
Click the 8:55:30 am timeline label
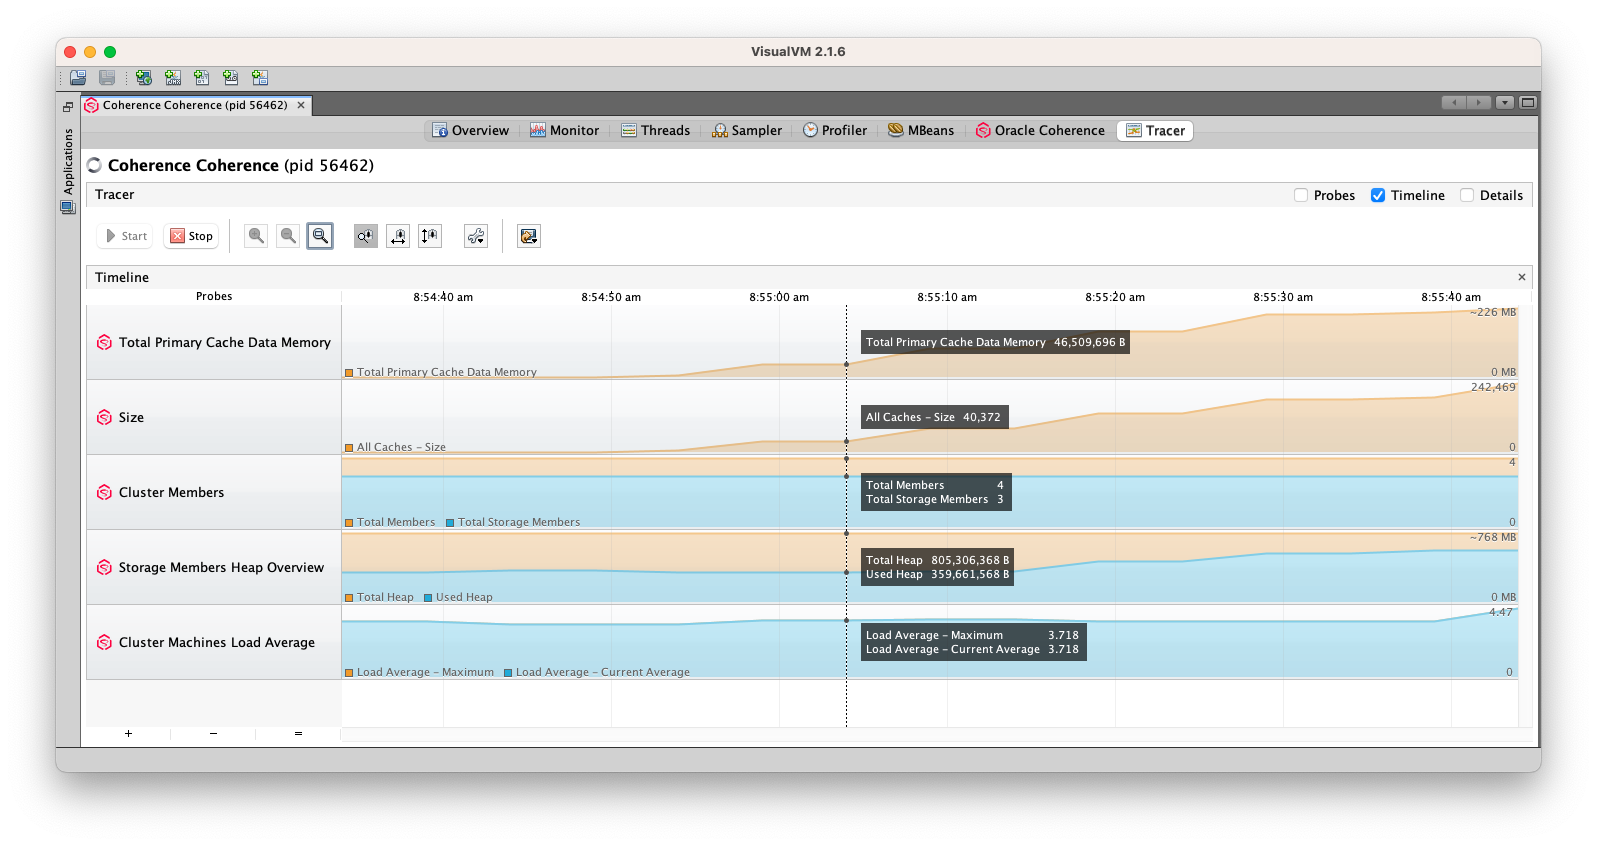coord(1283,297)
